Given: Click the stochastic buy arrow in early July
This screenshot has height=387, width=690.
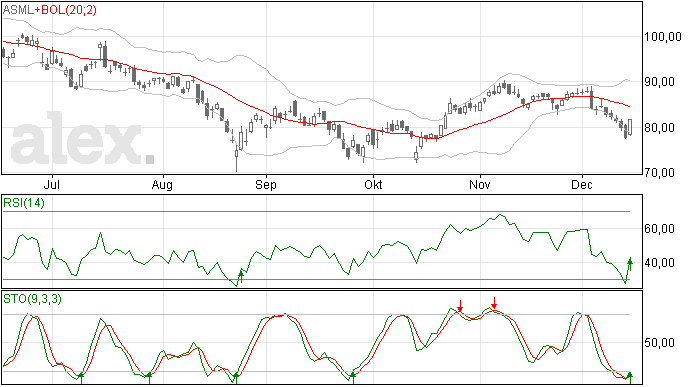Looking at the screenshot, I should (81, 378).
